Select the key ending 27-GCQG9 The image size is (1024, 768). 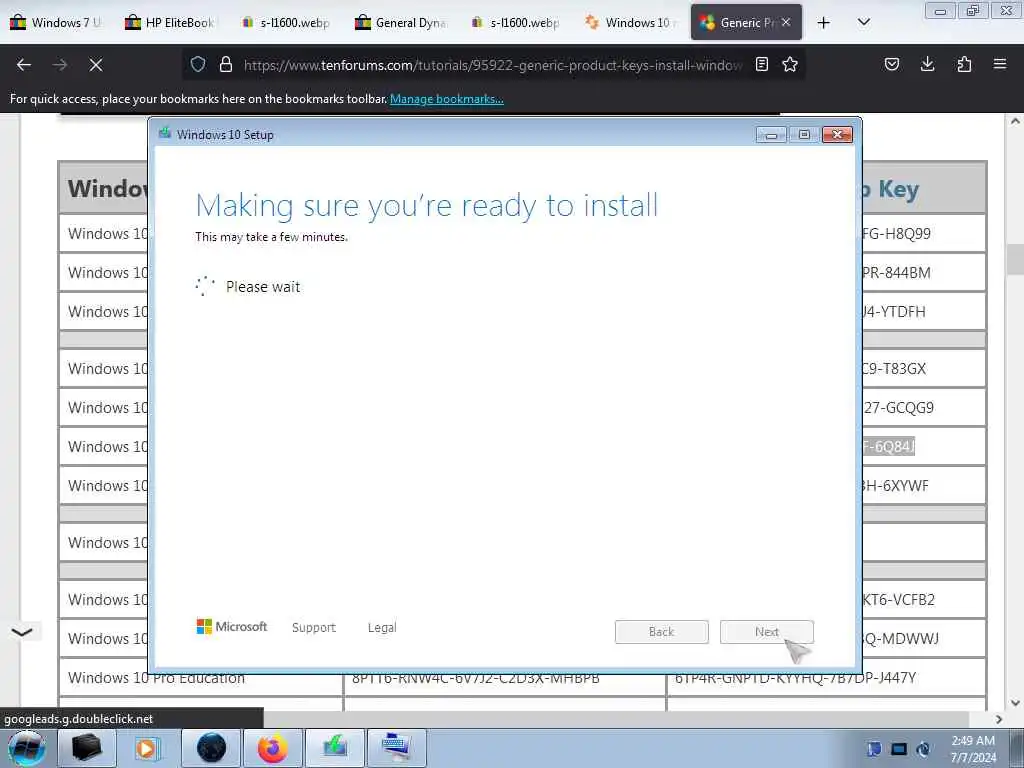(899, 408)
